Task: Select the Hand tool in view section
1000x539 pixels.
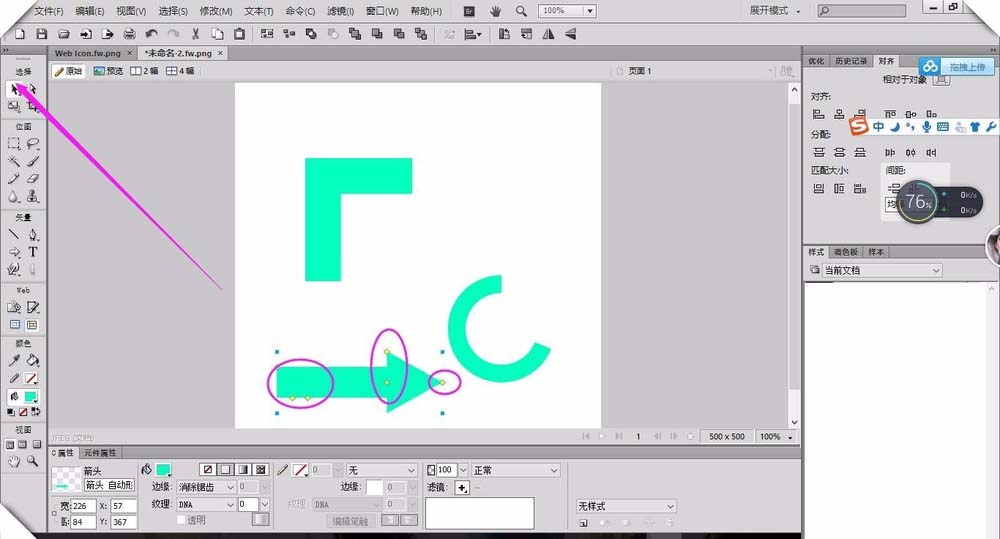Action: (x=14, y=461)
